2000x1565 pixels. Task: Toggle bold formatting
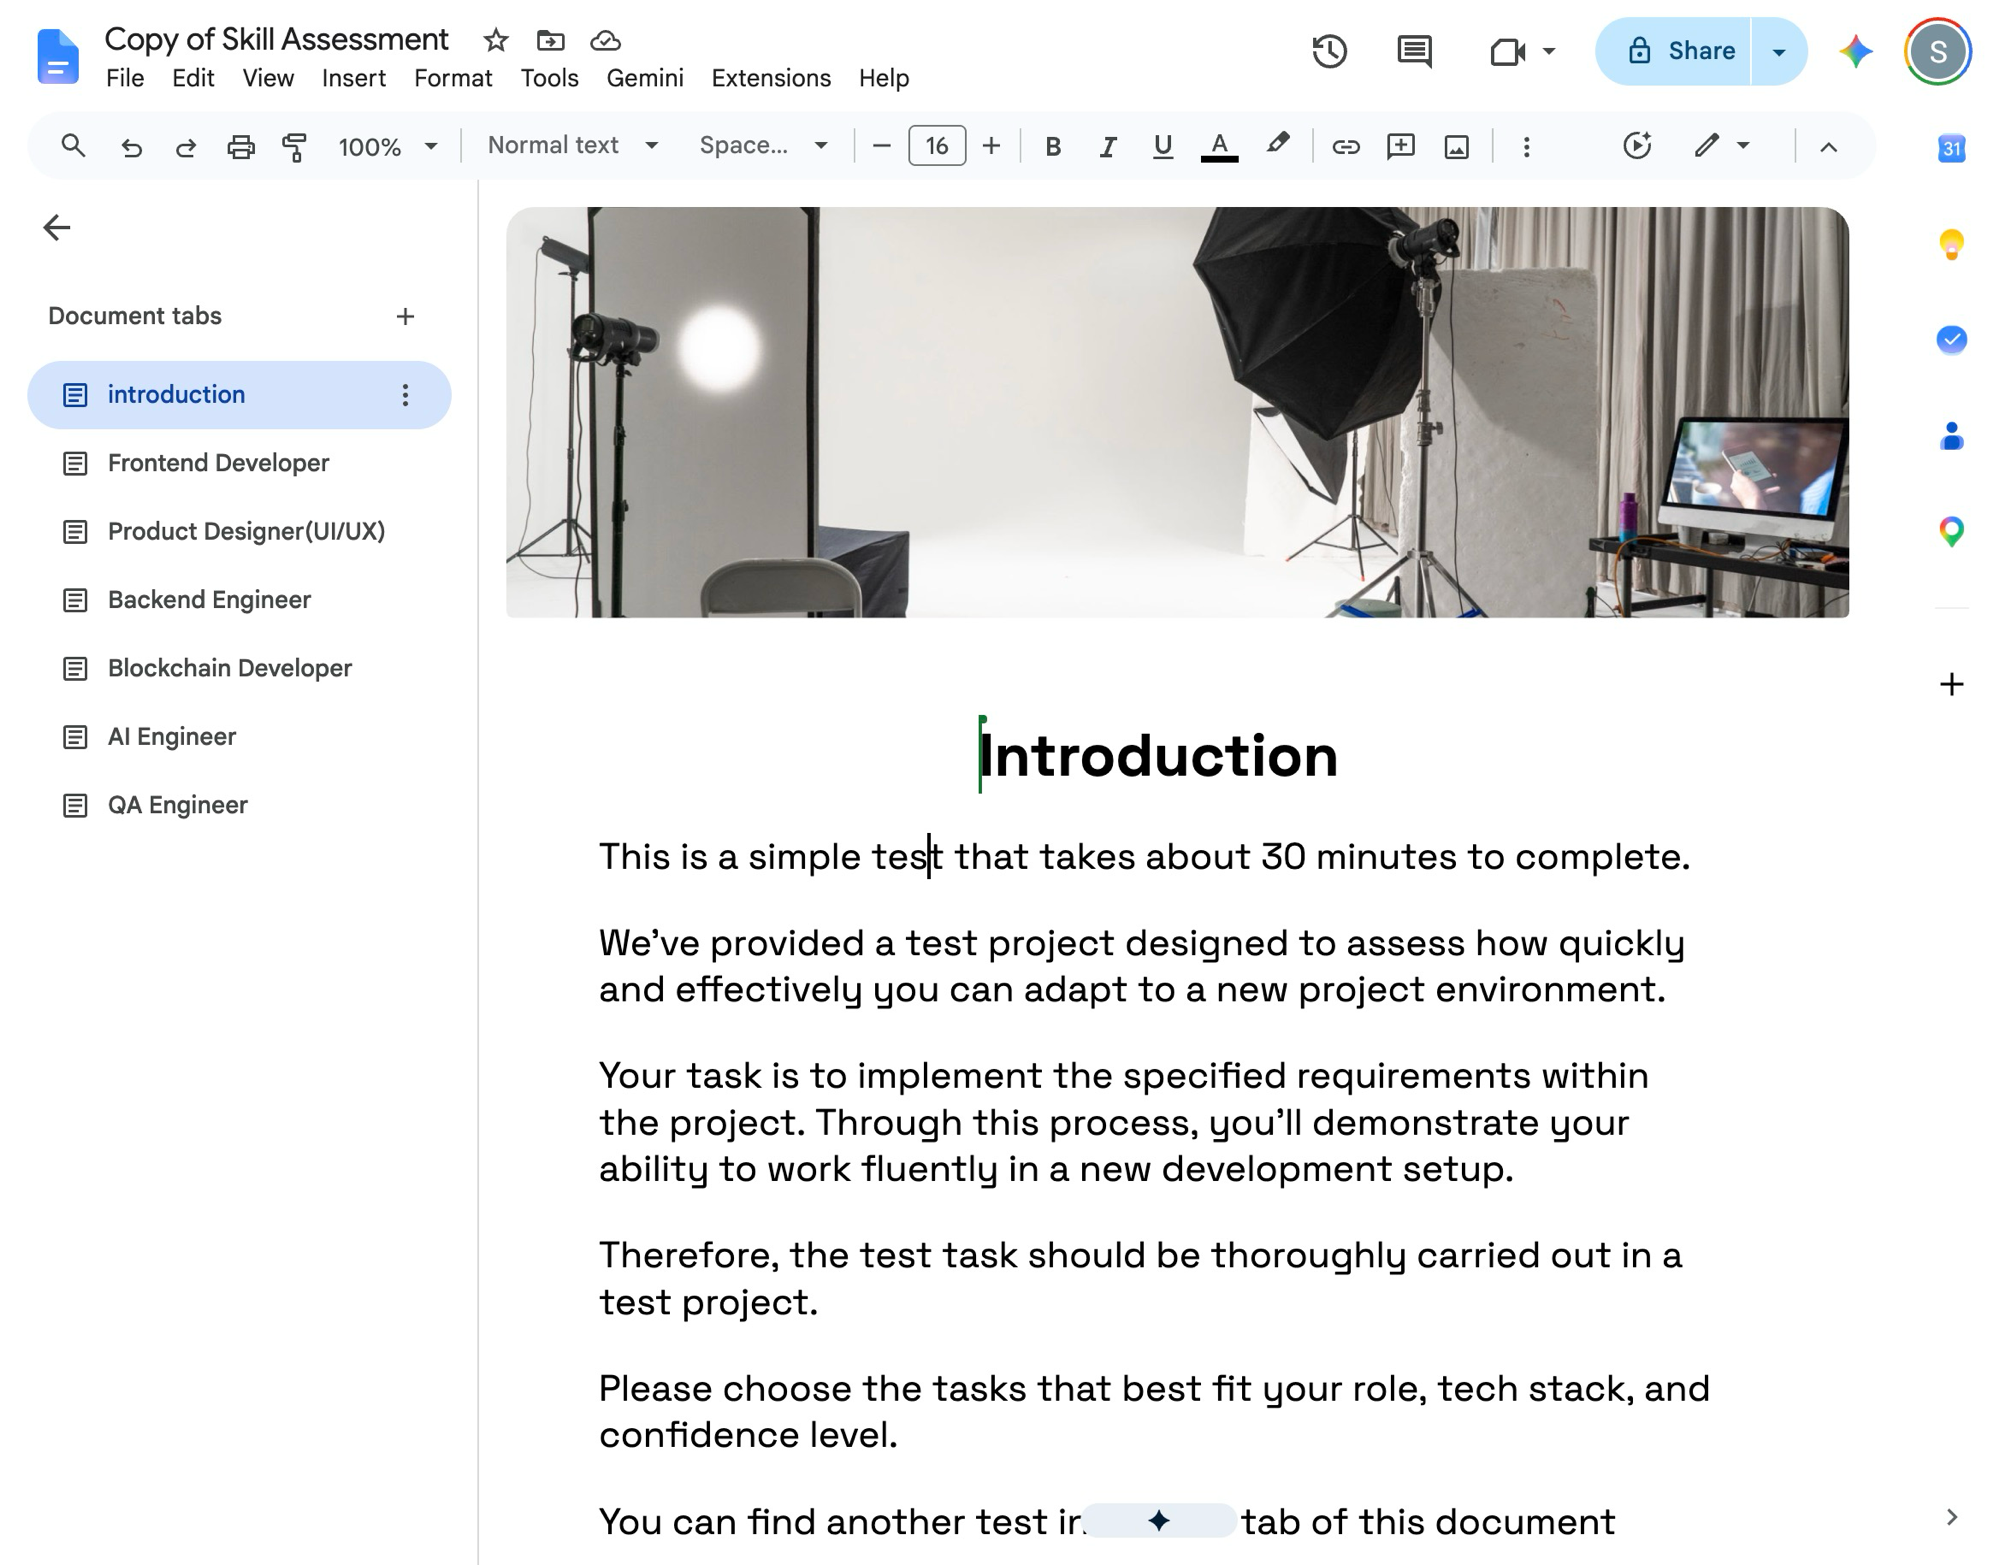[x=1052, y=146]
